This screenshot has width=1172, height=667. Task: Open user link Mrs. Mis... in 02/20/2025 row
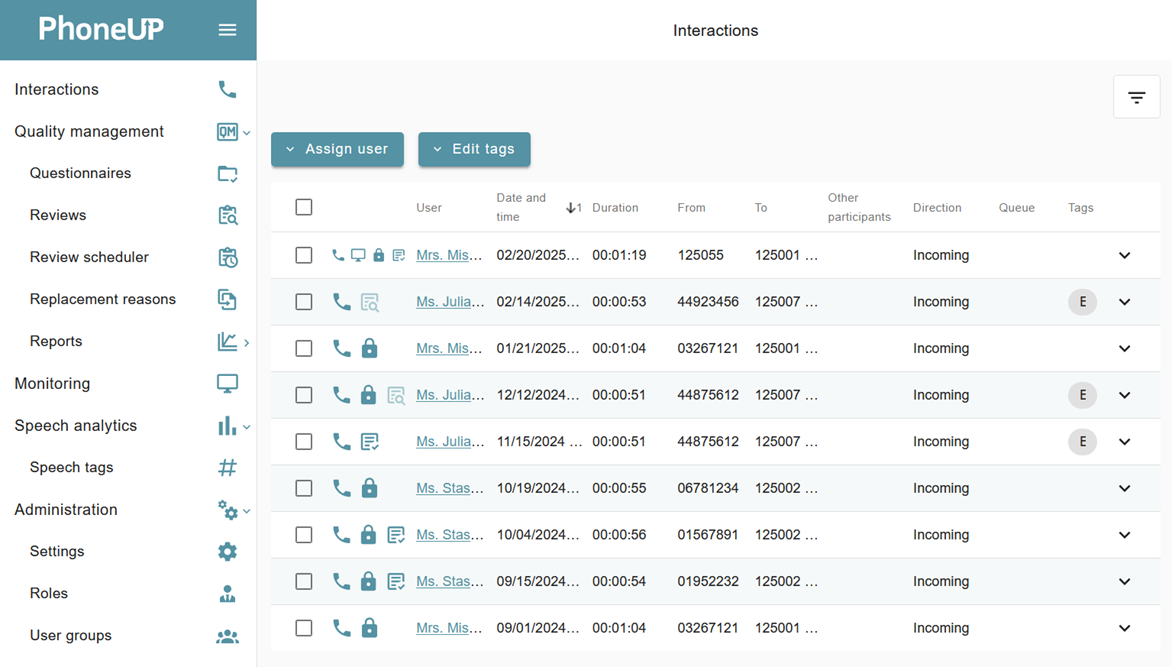coord(449,255)
